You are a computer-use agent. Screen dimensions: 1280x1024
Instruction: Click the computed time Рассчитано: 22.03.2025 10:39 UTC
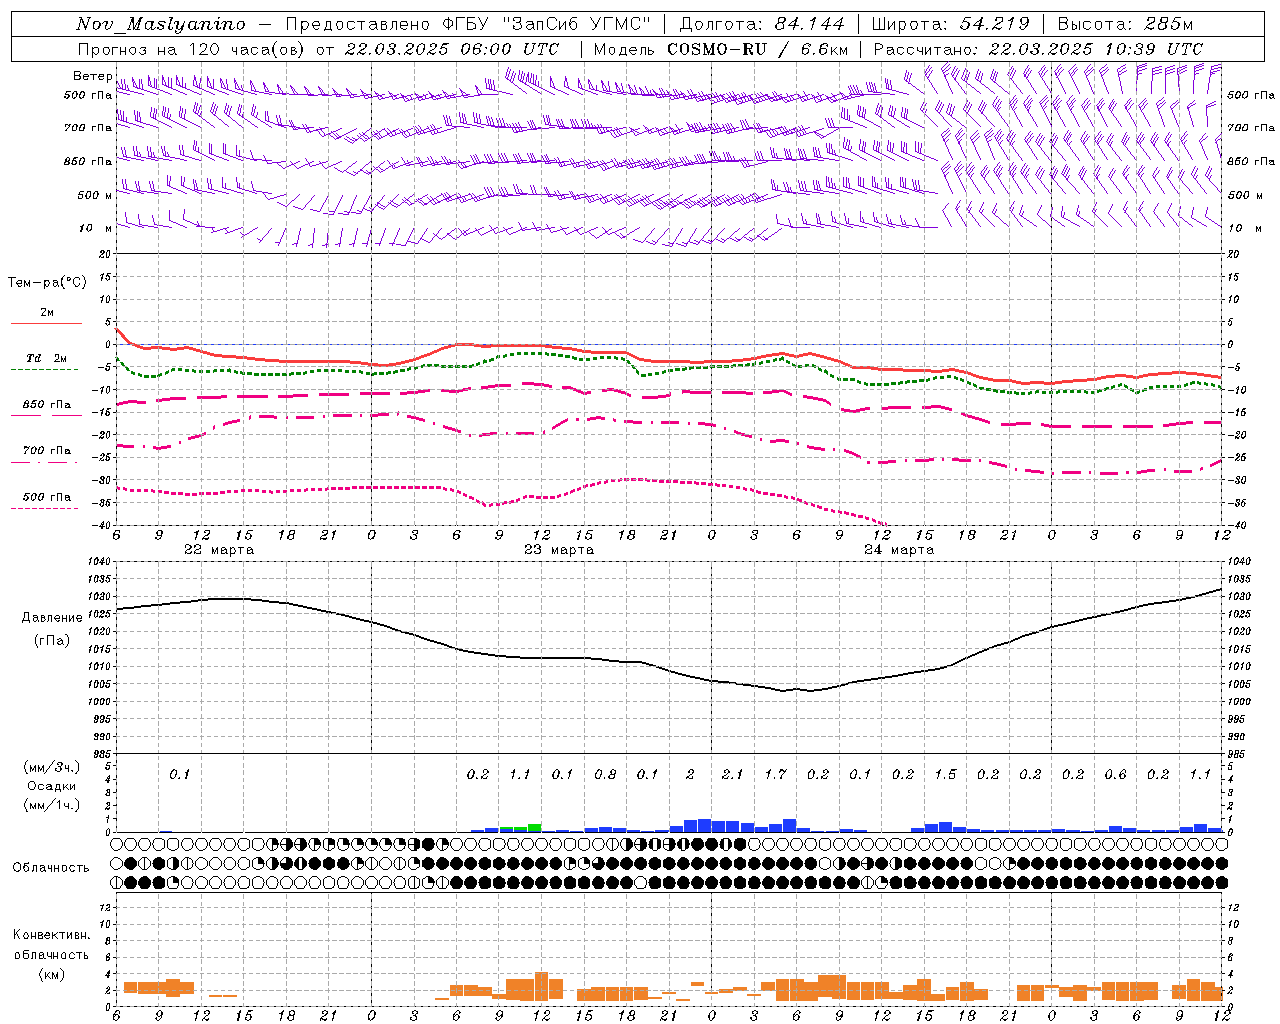pos(1038,49)
